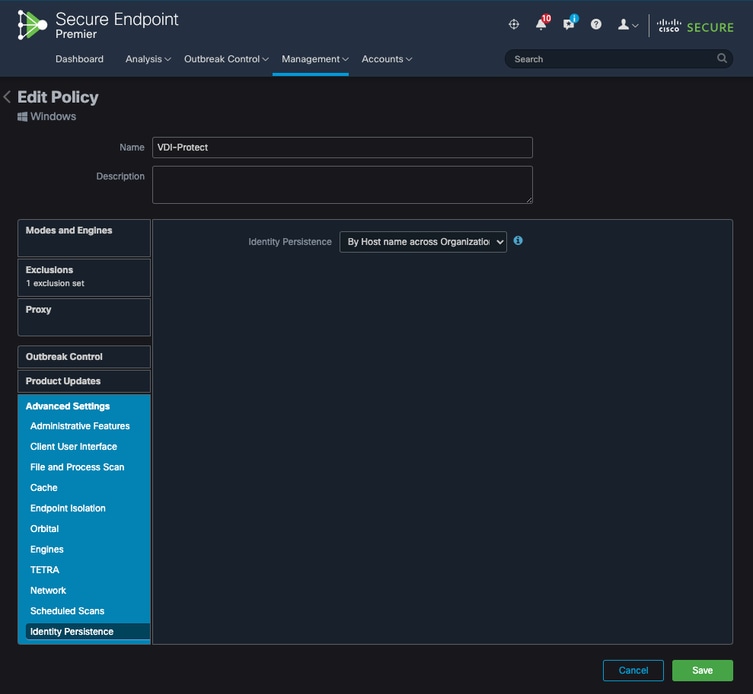Open Identity Persistence dropdown selector
753x694 pixels.
coord(423,242)
